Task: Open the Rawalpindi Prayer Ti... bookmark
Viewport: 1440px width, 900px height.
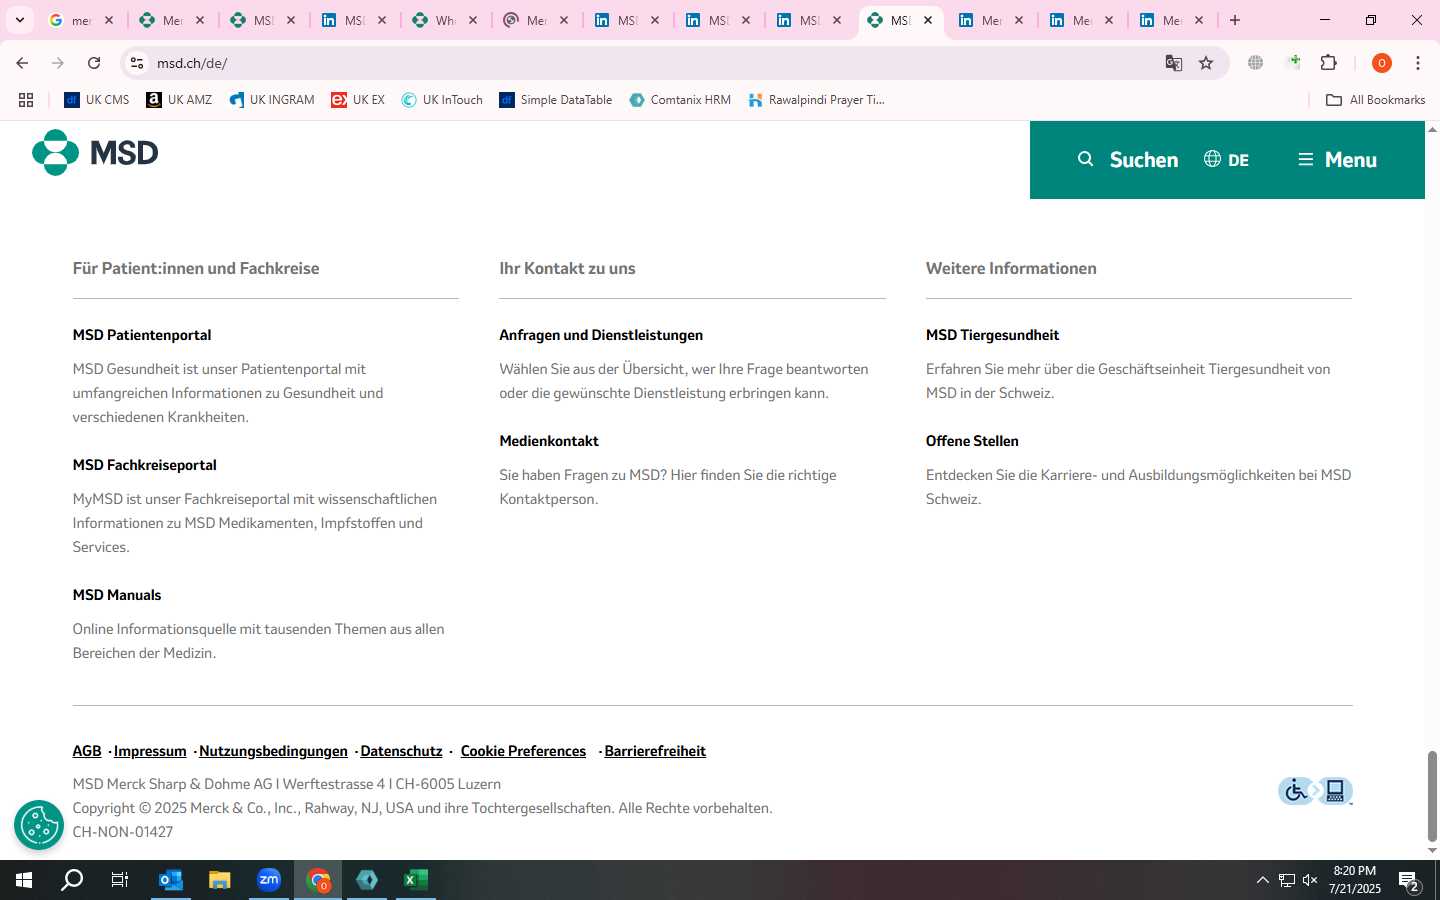Action: (x=816, y=100)
